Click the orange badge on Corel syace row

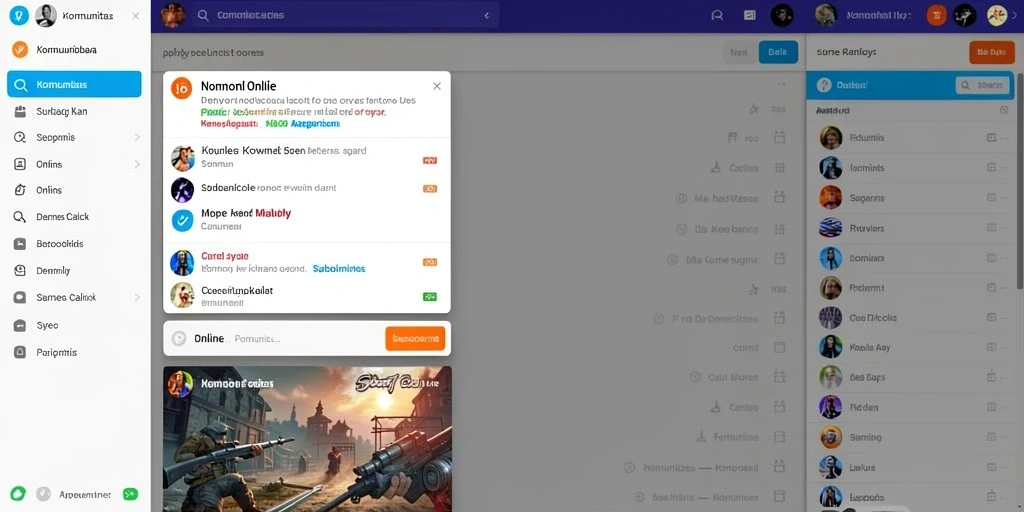coord(430,262)
